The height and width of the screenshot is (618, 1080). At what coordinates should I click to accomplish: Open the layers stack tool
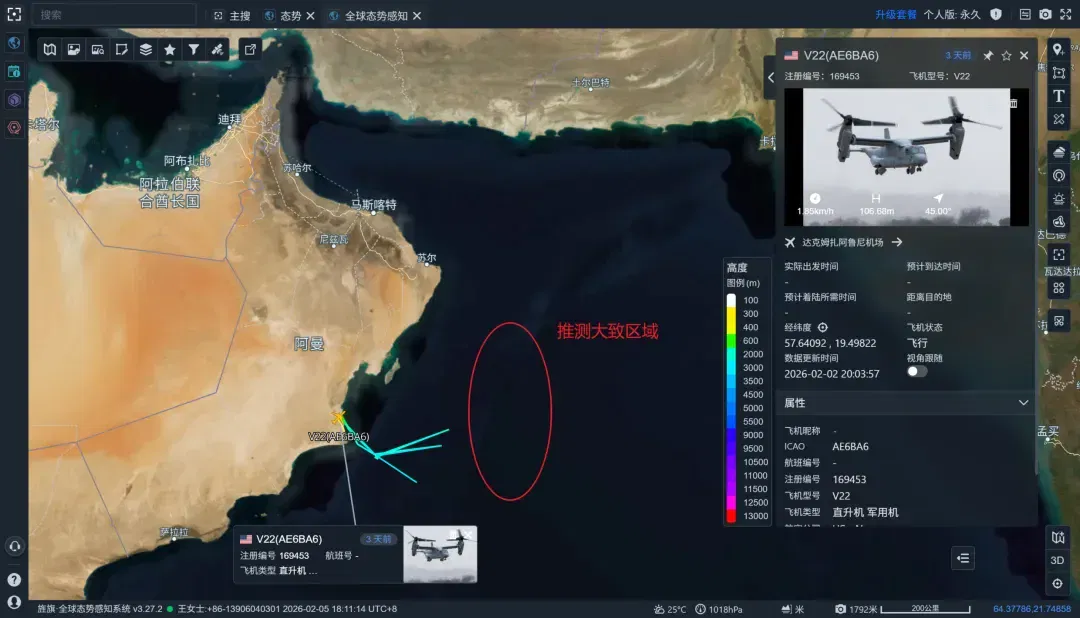click(x=145, y=49)
